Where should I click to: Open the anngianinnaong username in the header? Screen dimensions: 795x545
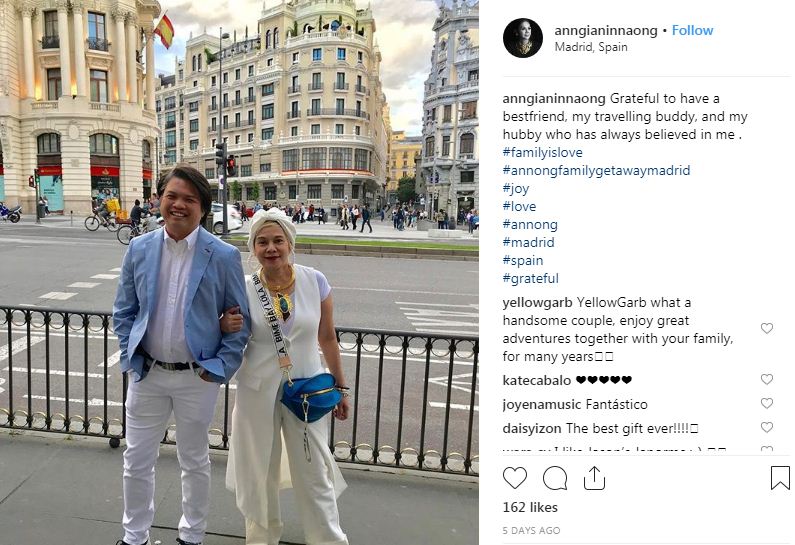click(x=606, y=30)
